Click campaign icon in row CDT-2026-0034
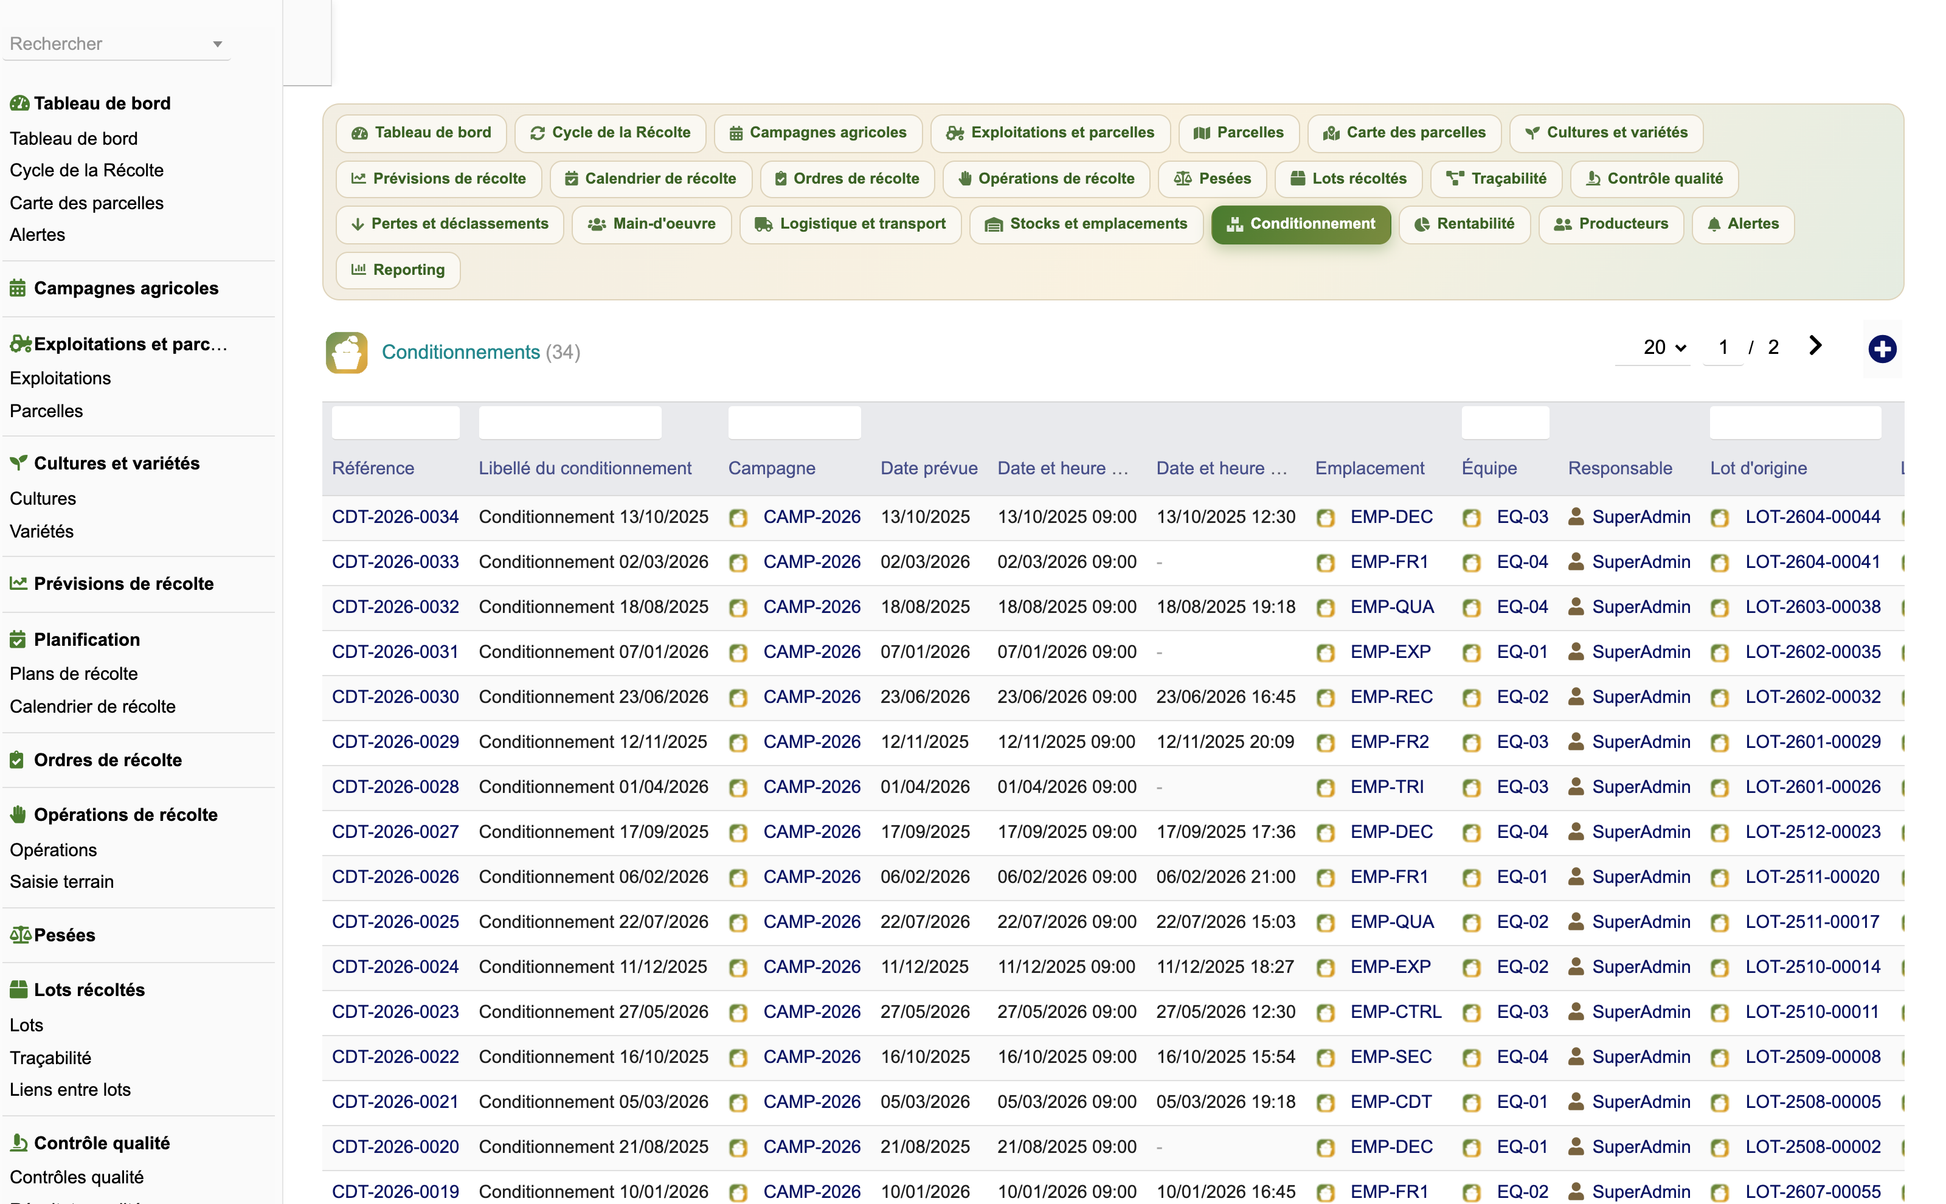 click(738, 518)
